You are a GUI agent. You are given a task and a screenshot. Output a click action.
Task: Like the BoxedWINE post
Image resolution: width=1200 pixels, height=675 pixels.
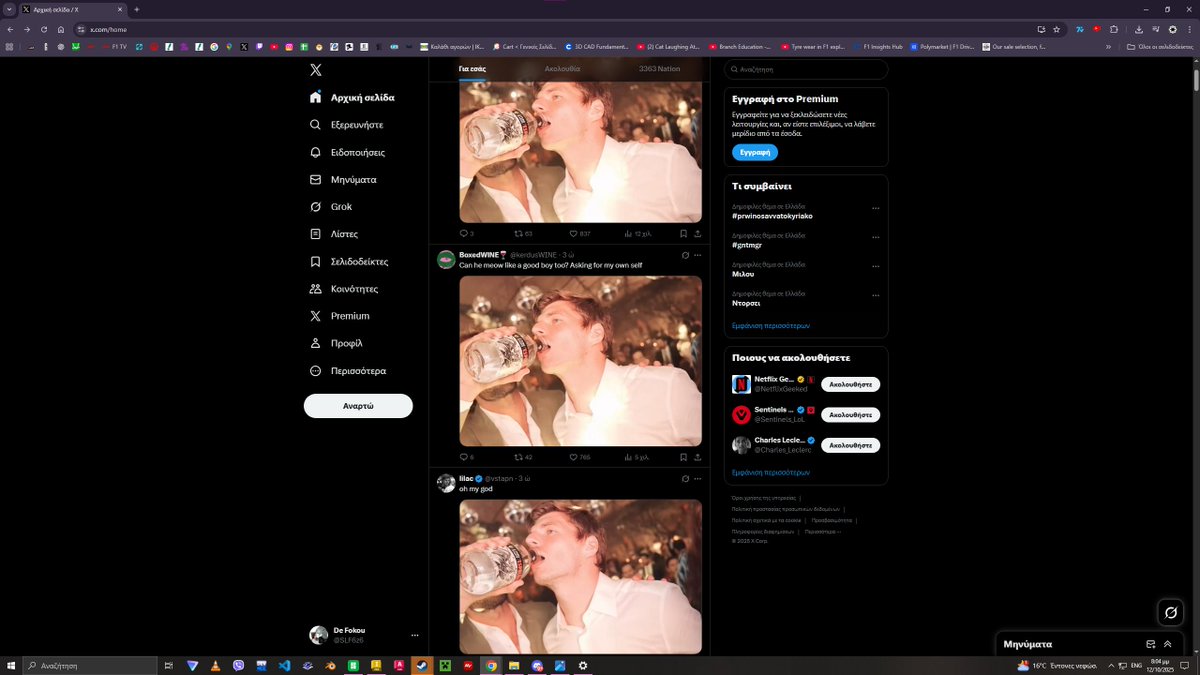[579, 457]
